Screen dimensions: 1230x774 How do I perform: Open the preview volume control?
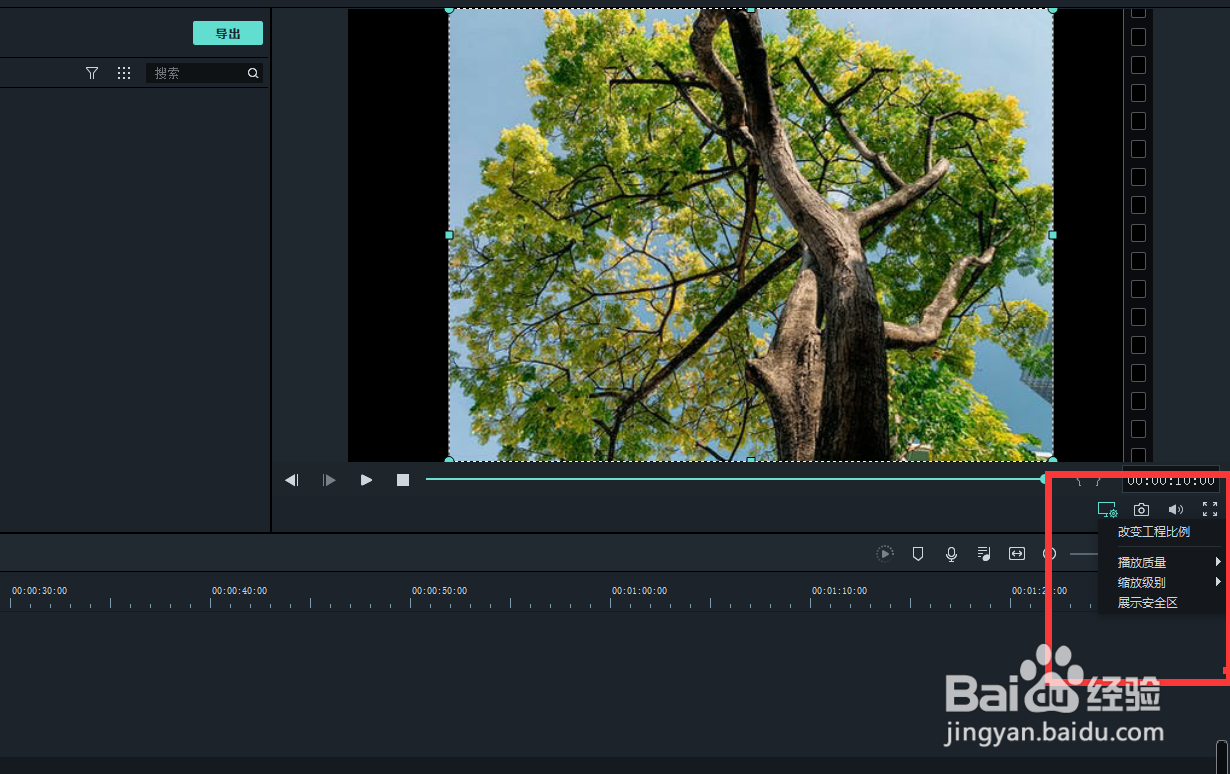point(1176,510)
